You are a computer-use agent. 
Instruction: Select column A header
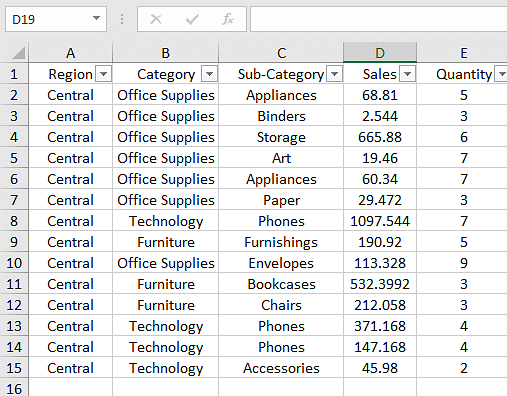click(x=70, y=53)
